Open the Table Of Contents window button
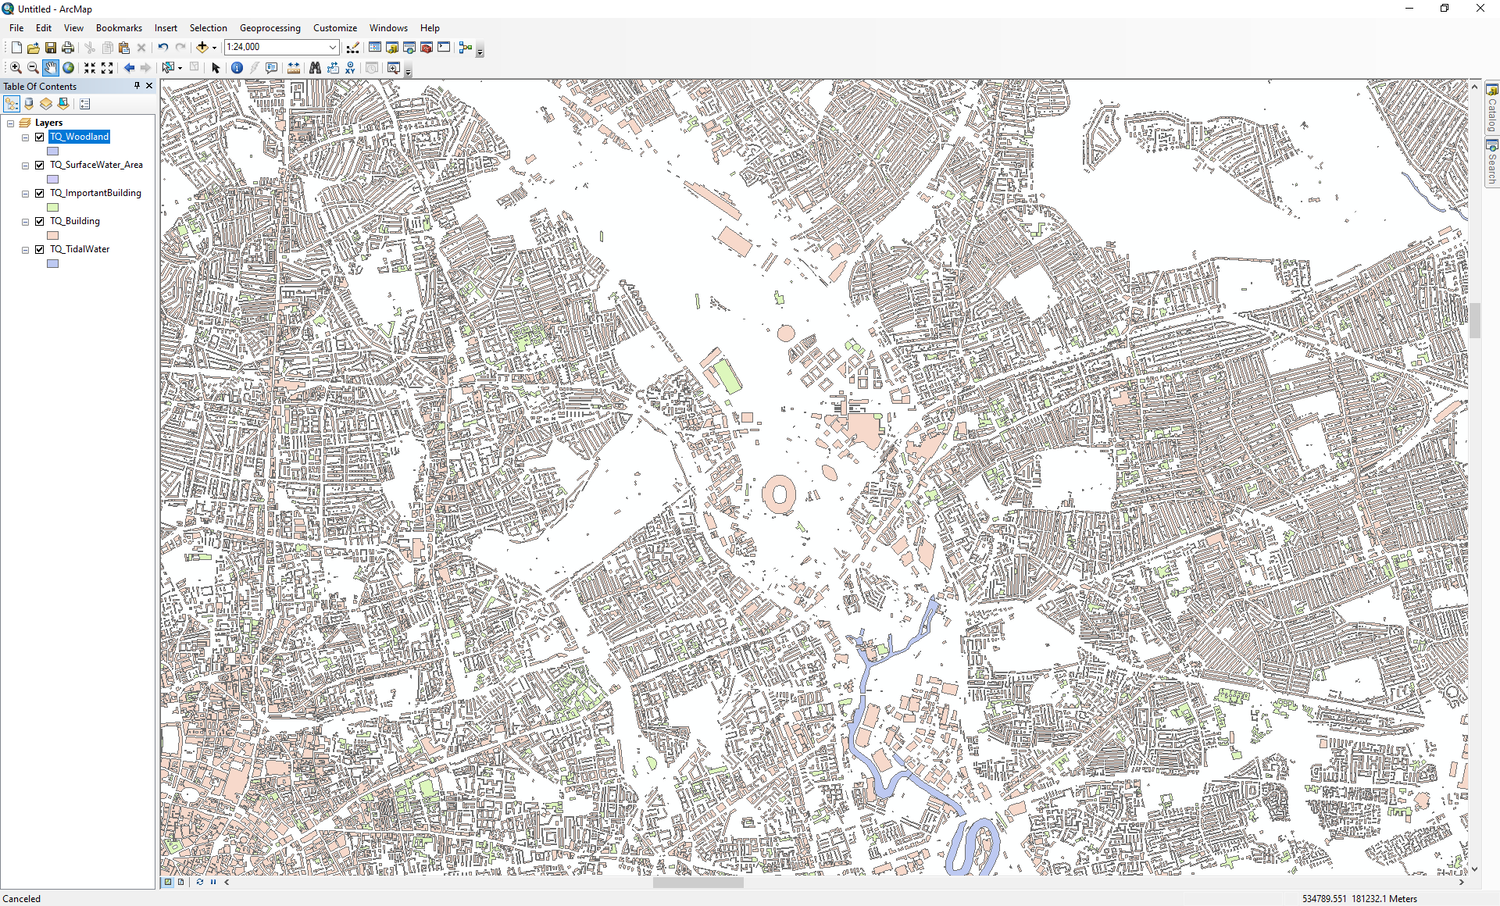Image resolution: width=1500 pixels, height=906 pixels. (375, 47)
